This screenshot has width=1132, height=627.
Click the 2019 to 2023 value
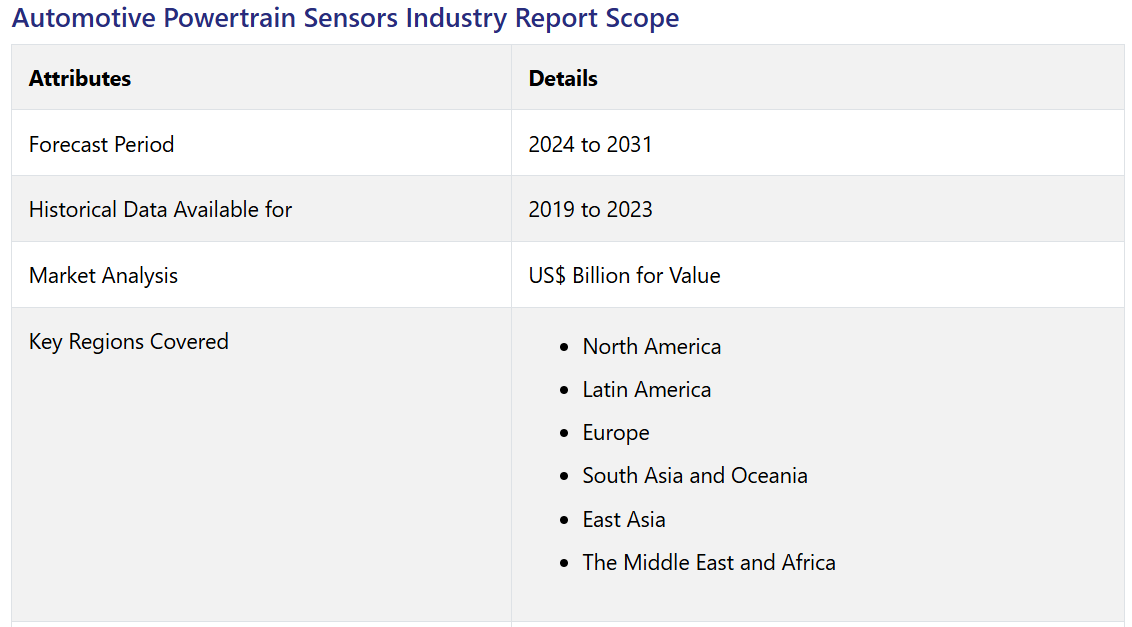(x=590, y=209)
